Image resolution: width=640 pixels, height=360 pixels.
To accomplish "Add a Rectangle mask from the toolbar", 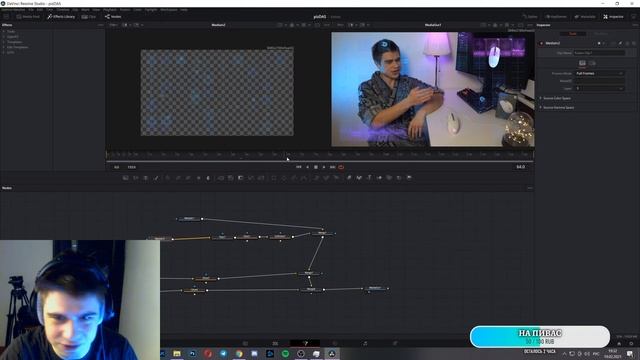I will [x=274, y=178].
